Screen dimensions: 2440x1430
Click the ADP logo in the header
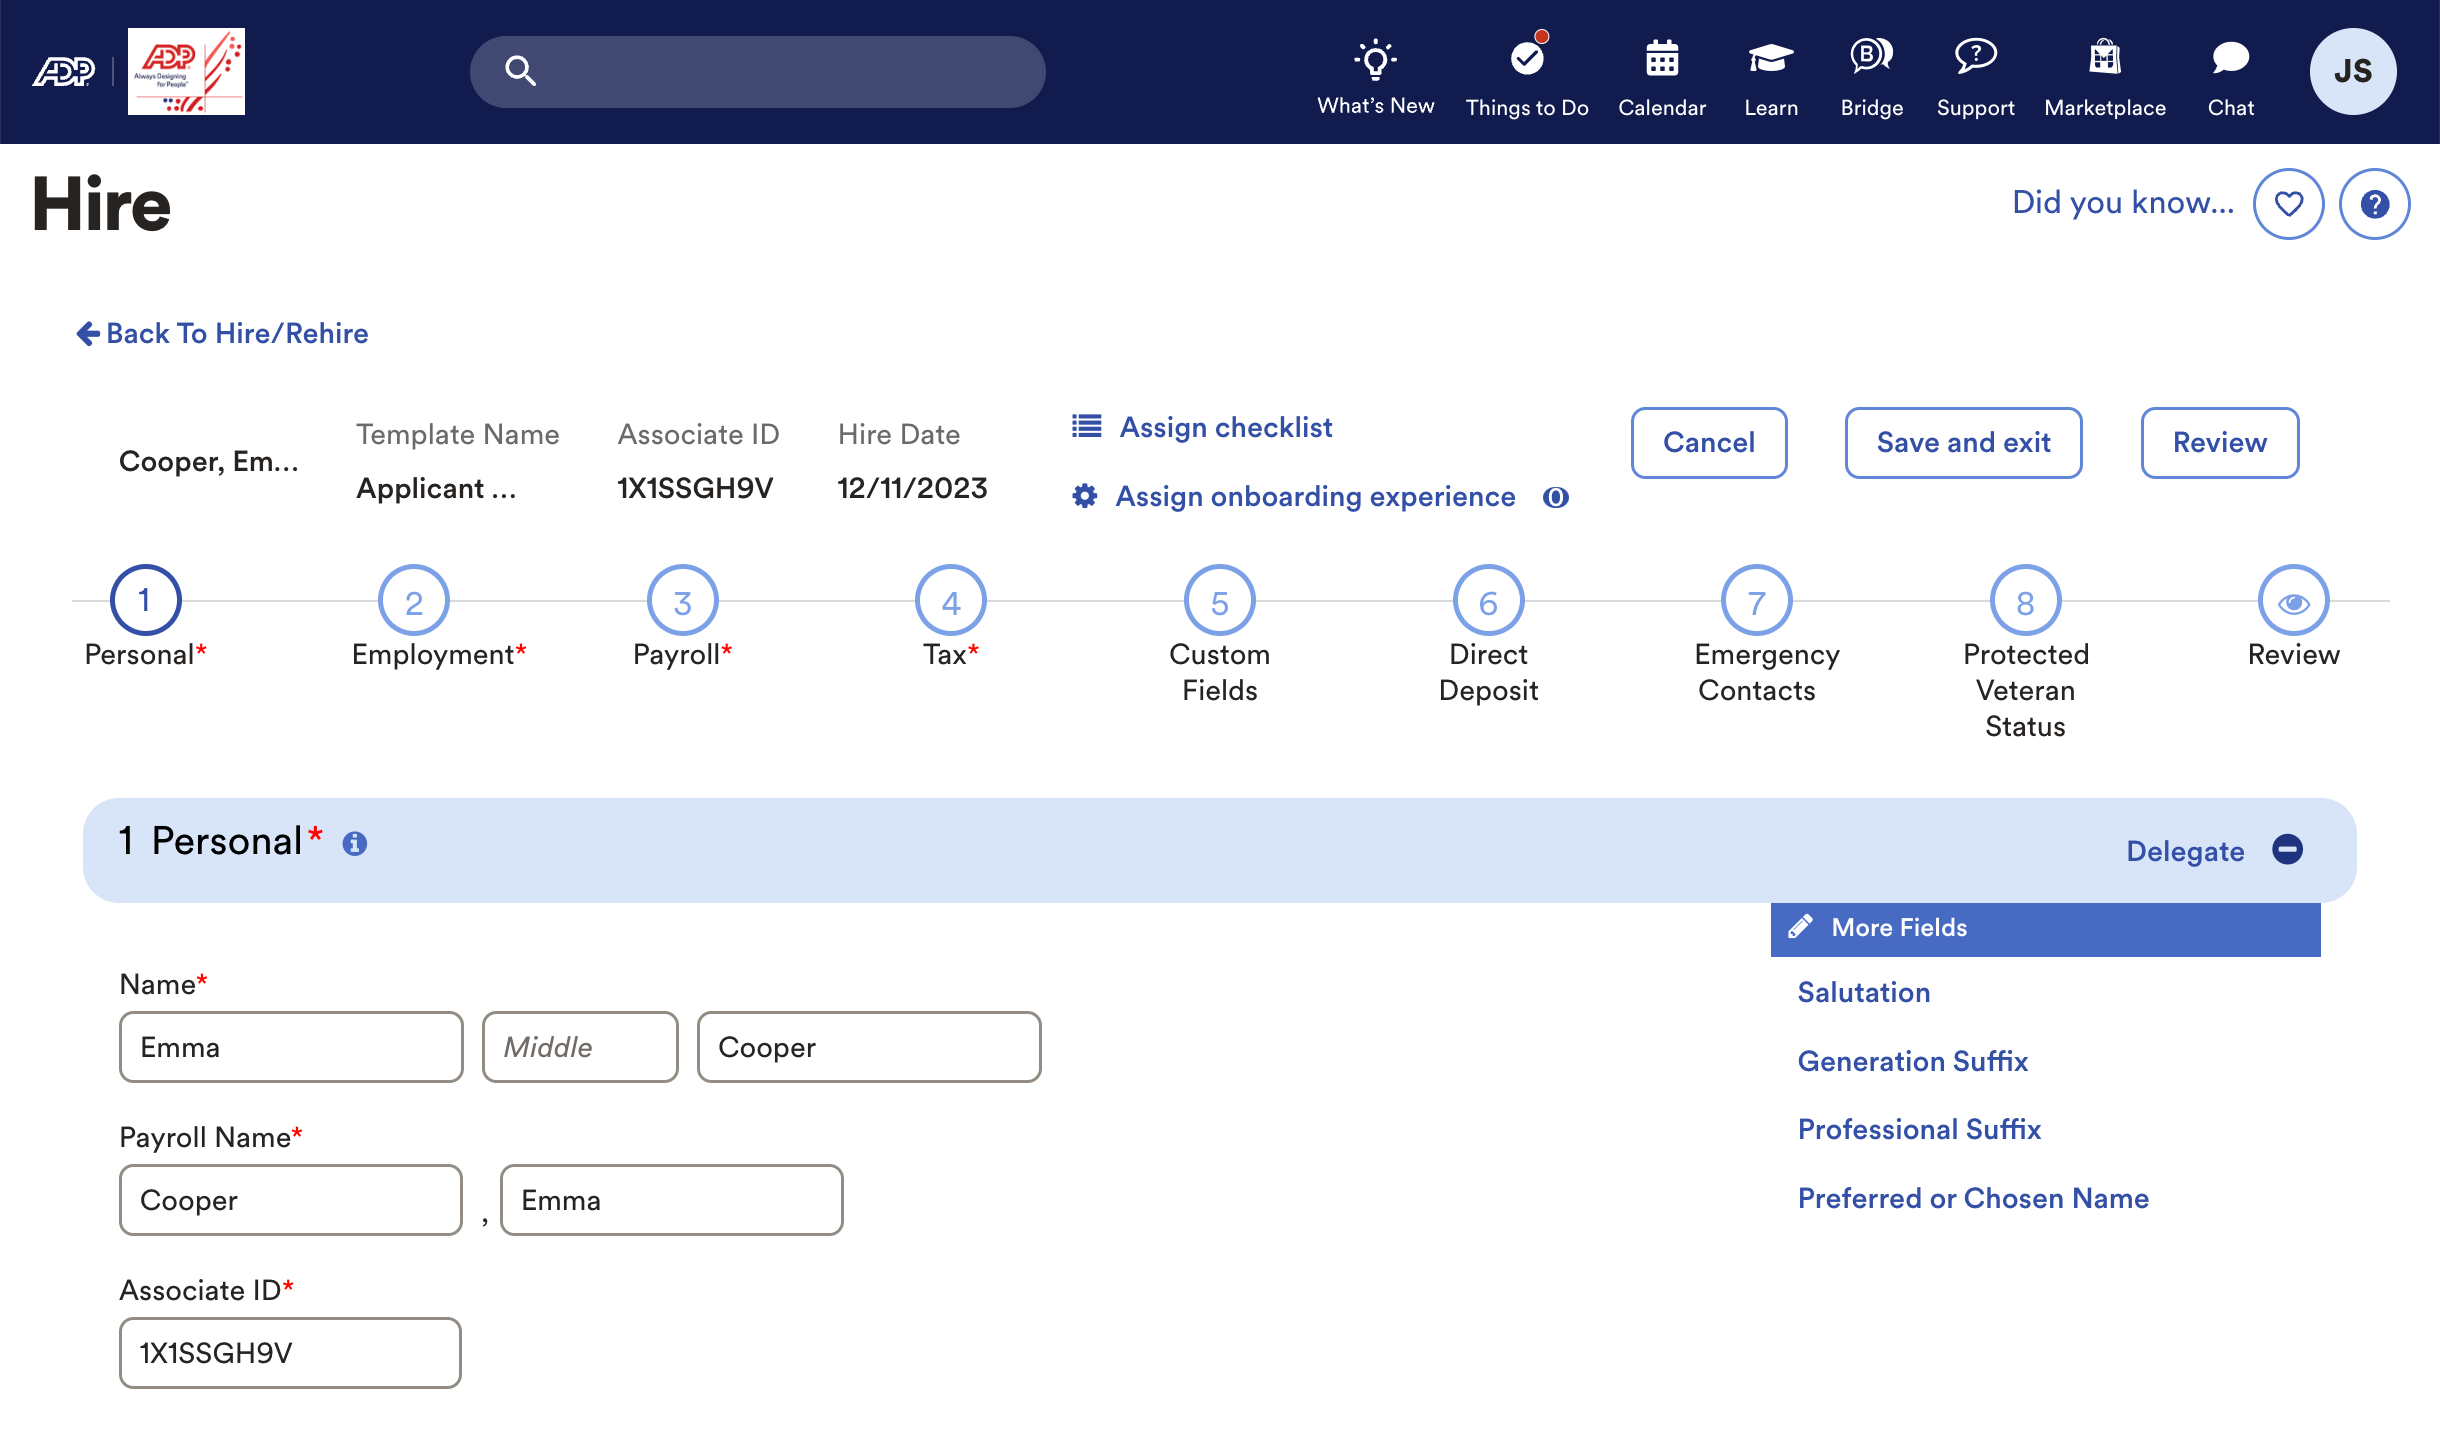(x=64, y=72)
